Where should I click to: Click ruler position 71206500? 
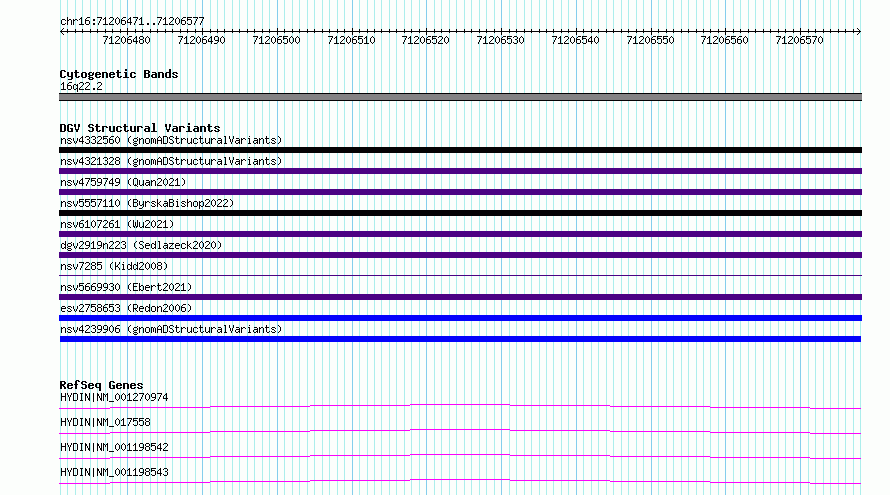click(x=276, y=40)
